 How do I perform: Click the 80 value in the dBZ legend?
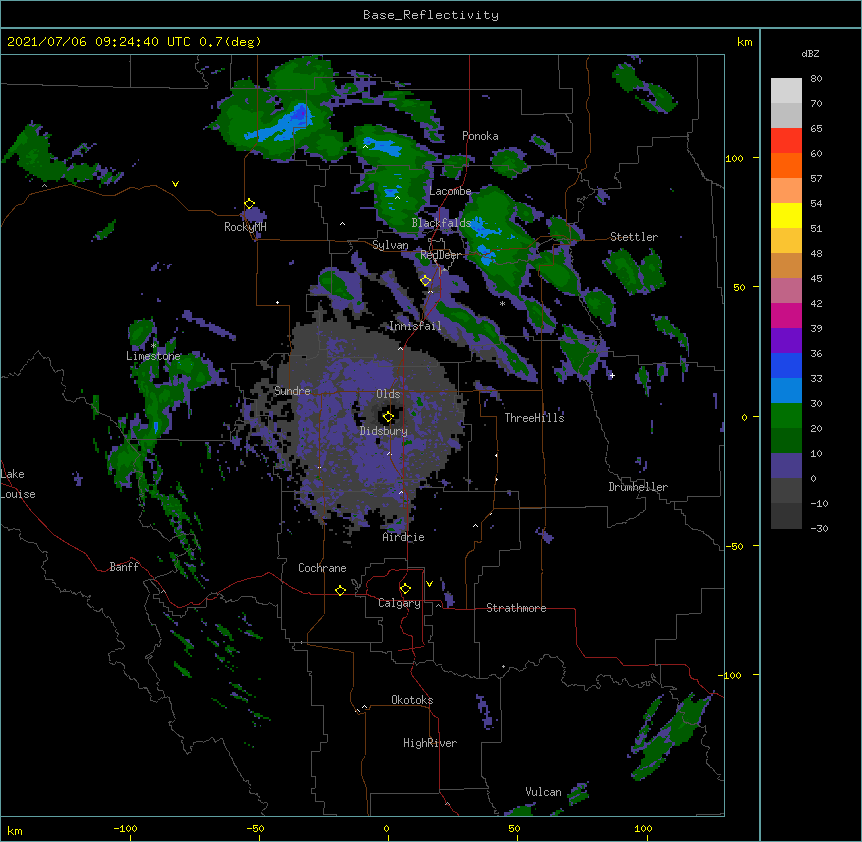[816, 79]
